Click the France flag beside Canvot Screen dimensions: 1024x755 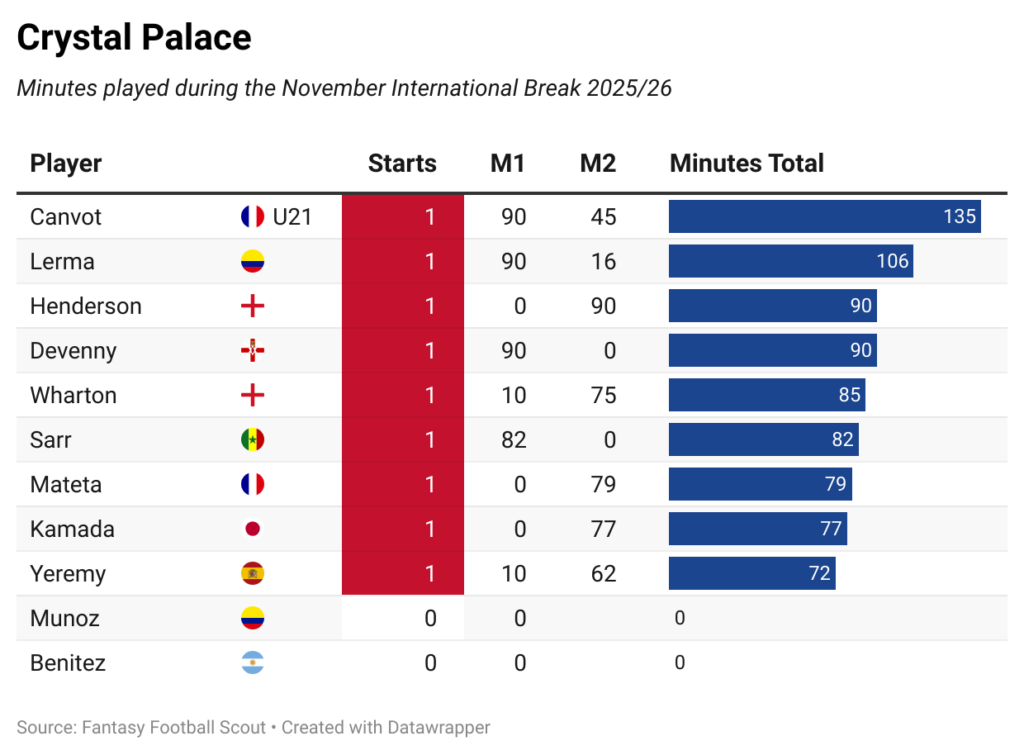click(252, 217)
